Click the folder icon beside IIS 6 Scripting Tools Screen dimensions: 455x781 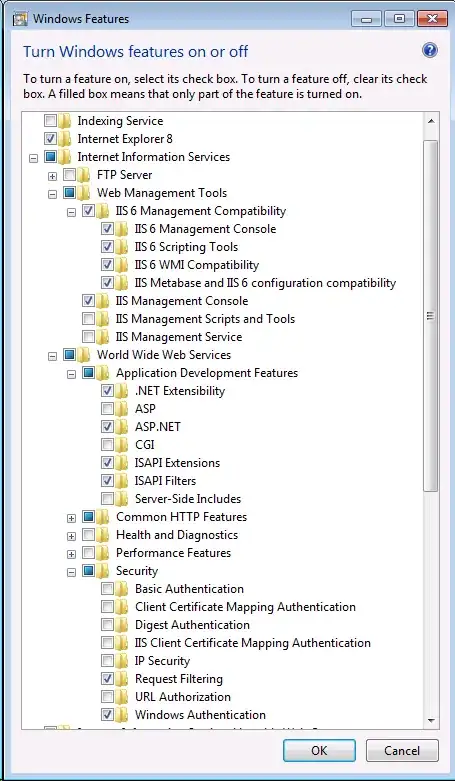pos(122,247)
